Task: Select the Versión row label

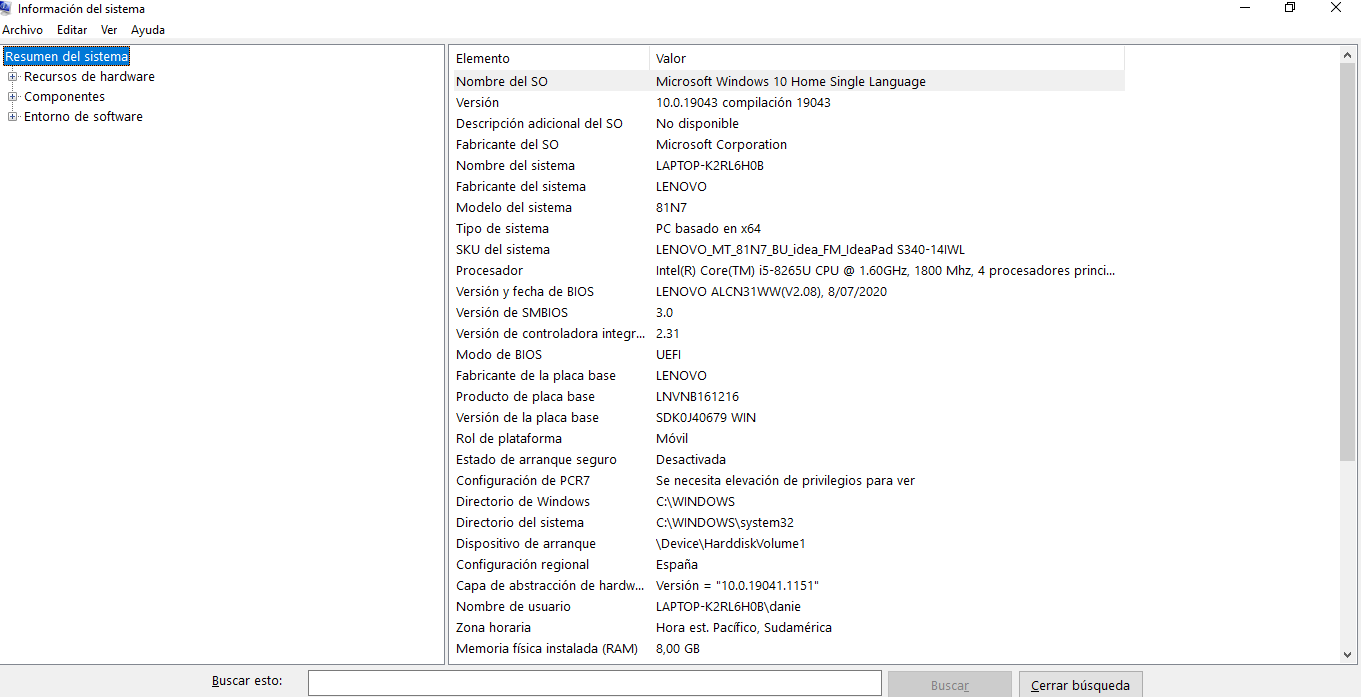Action: coord(477,103)
